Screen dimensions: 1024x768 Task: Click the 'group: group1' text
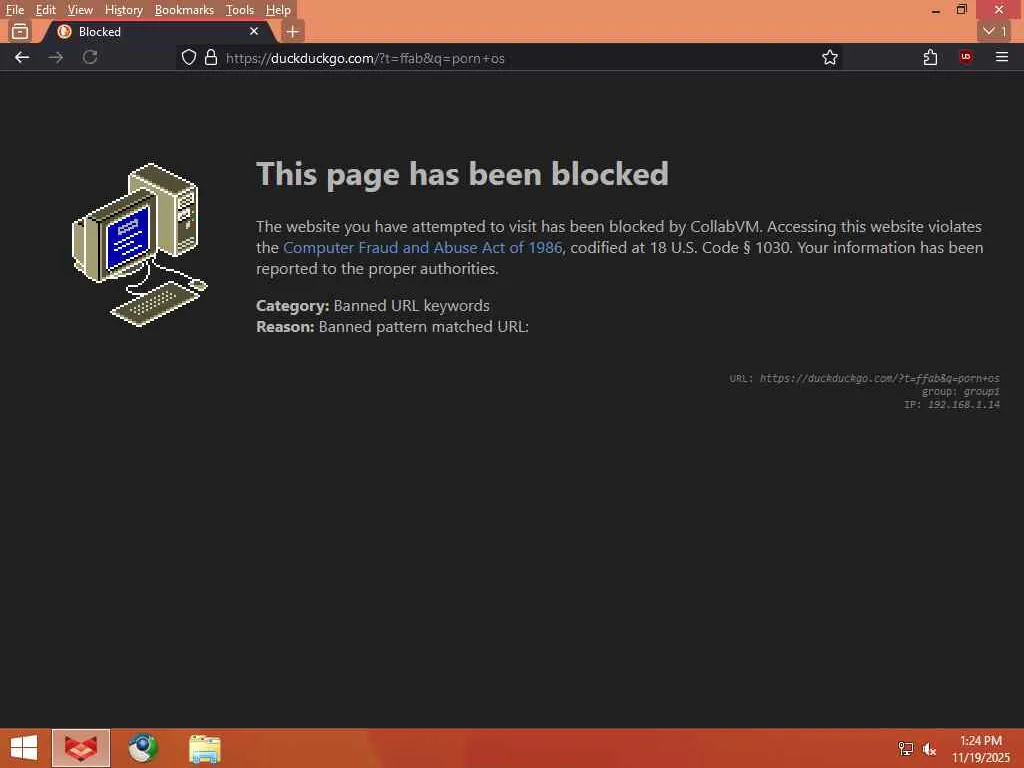point(960,392)
